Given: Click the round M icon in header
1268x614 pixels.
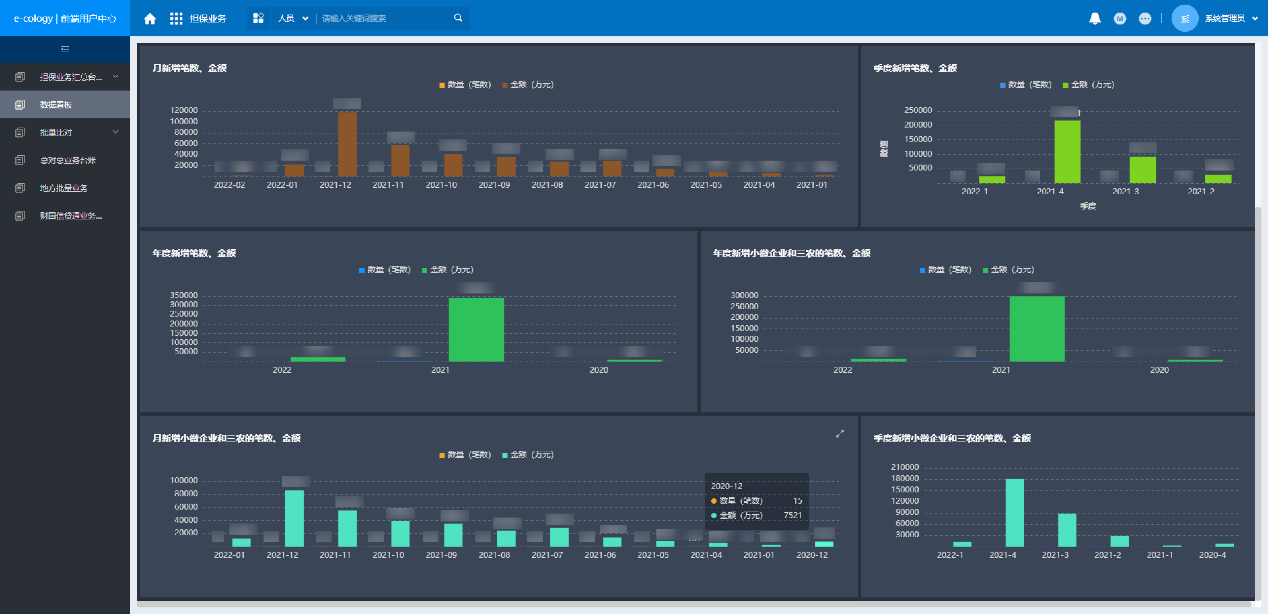Looking at the screenshot, I should (1120, 18).
